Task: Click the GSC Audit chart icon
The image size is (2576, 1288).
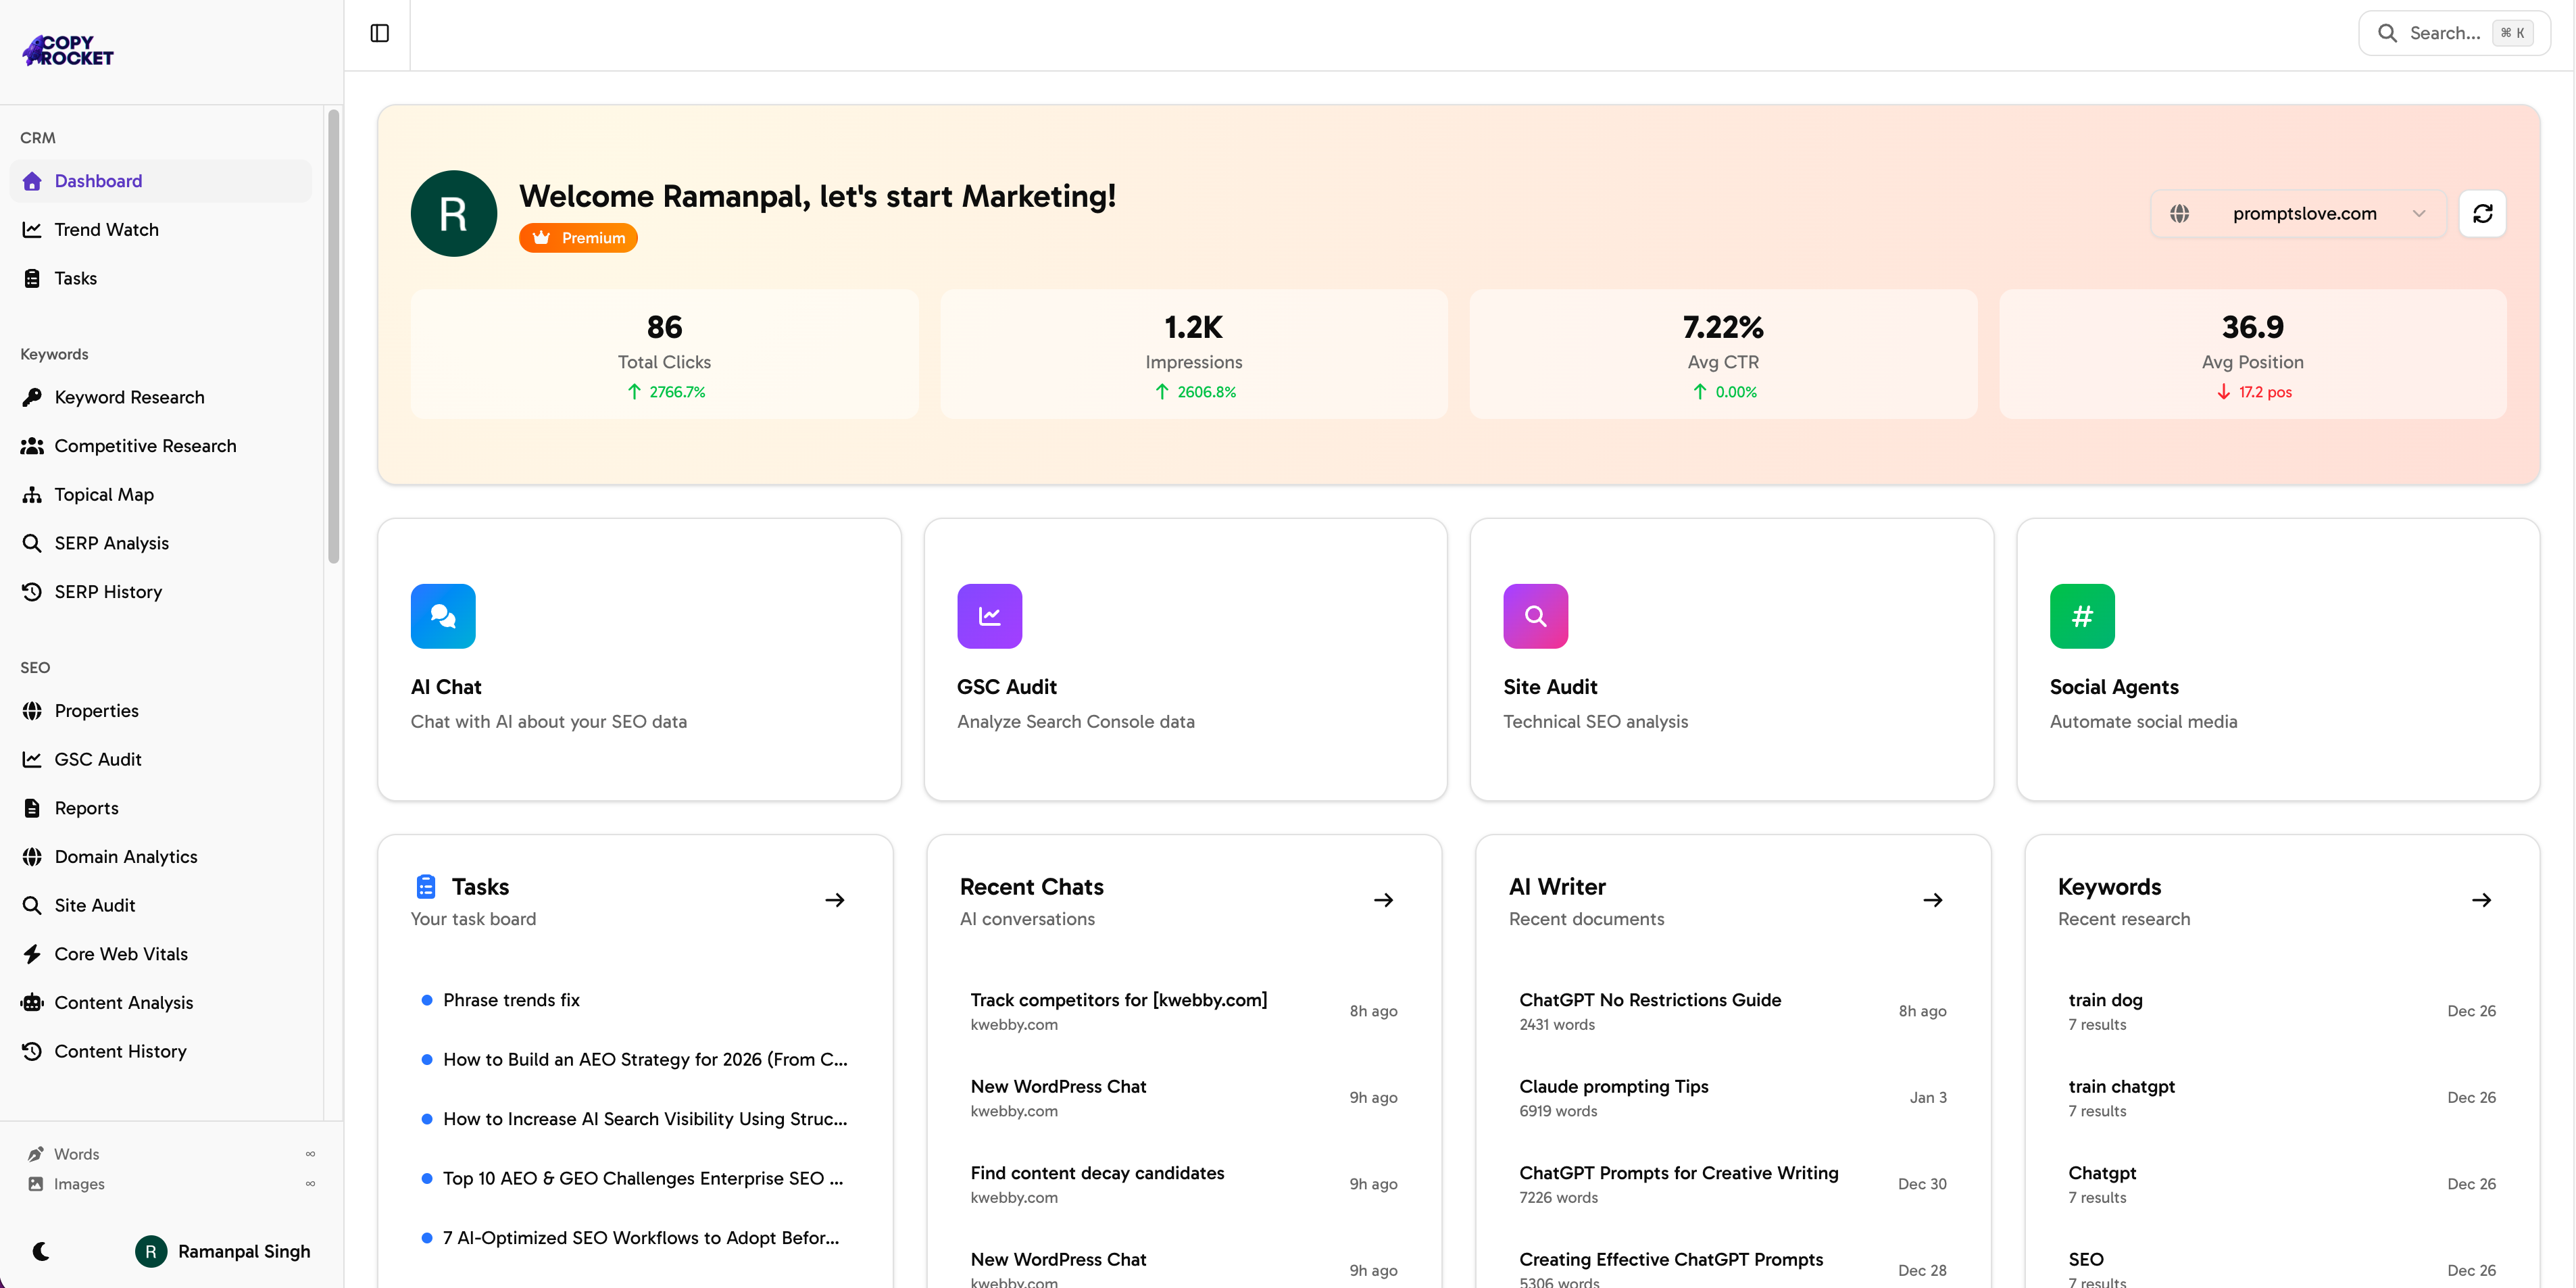Action: pos(989,616)
